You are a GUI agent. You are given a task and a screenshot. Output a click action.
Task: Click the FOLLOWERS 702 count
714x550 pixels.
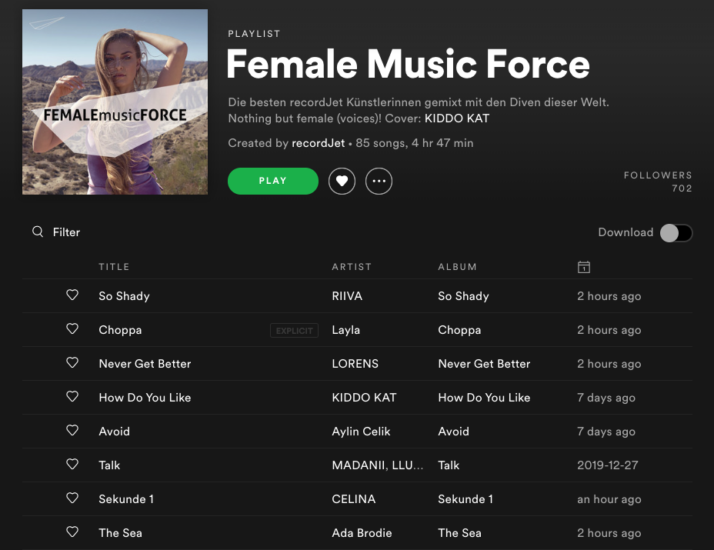point(658,182)
